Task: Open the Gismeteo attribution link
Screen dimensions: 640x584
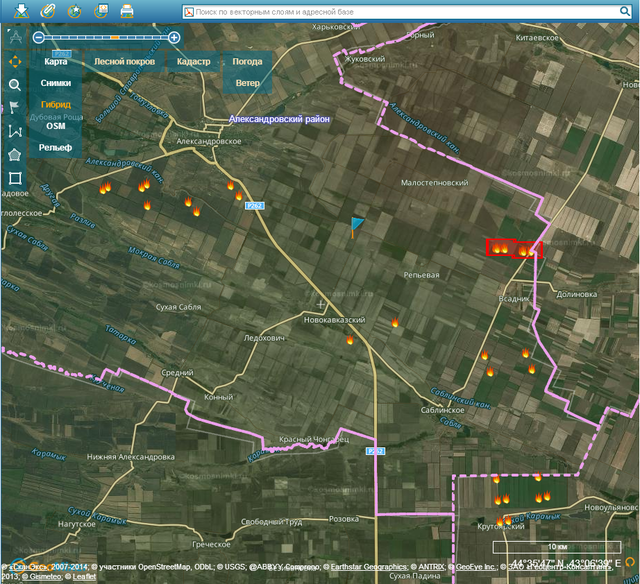Action: 41,576
